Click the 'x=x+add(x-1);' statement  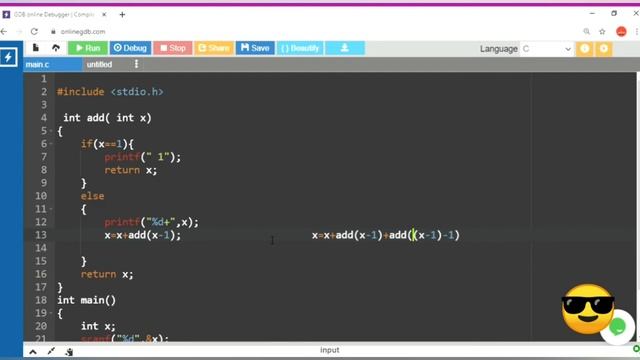pyautogui.click(x=142, y=235)
